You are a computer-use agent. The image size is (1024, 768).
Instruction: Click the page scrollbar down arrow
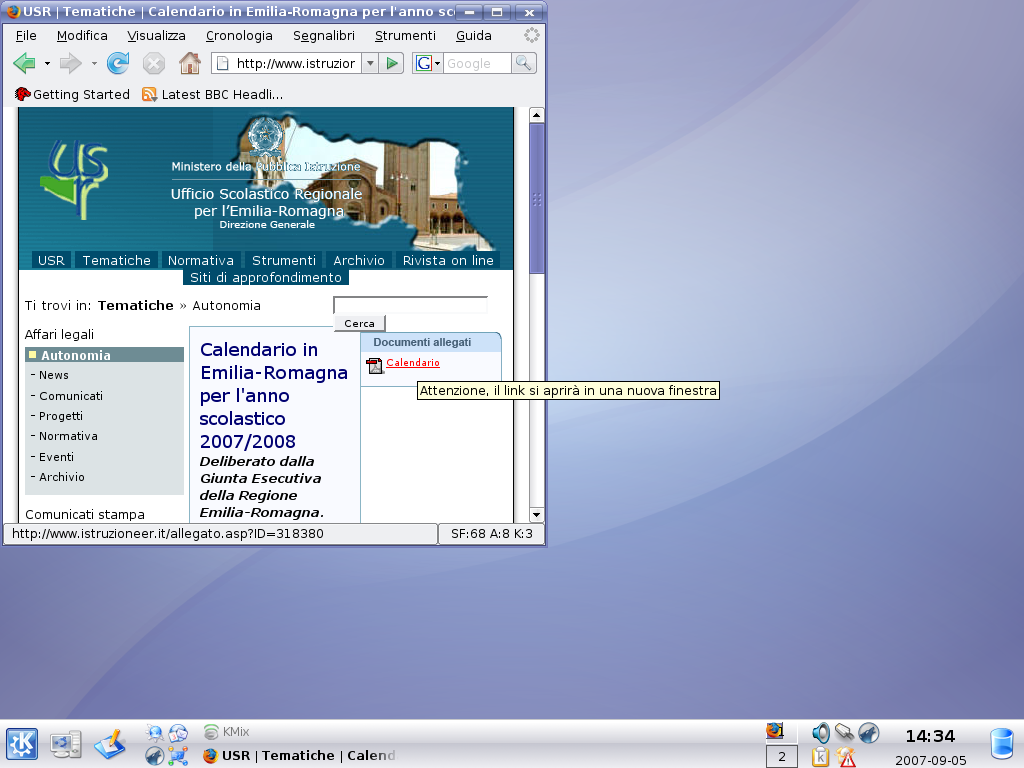pyautogui.click(x=537, y=514)
